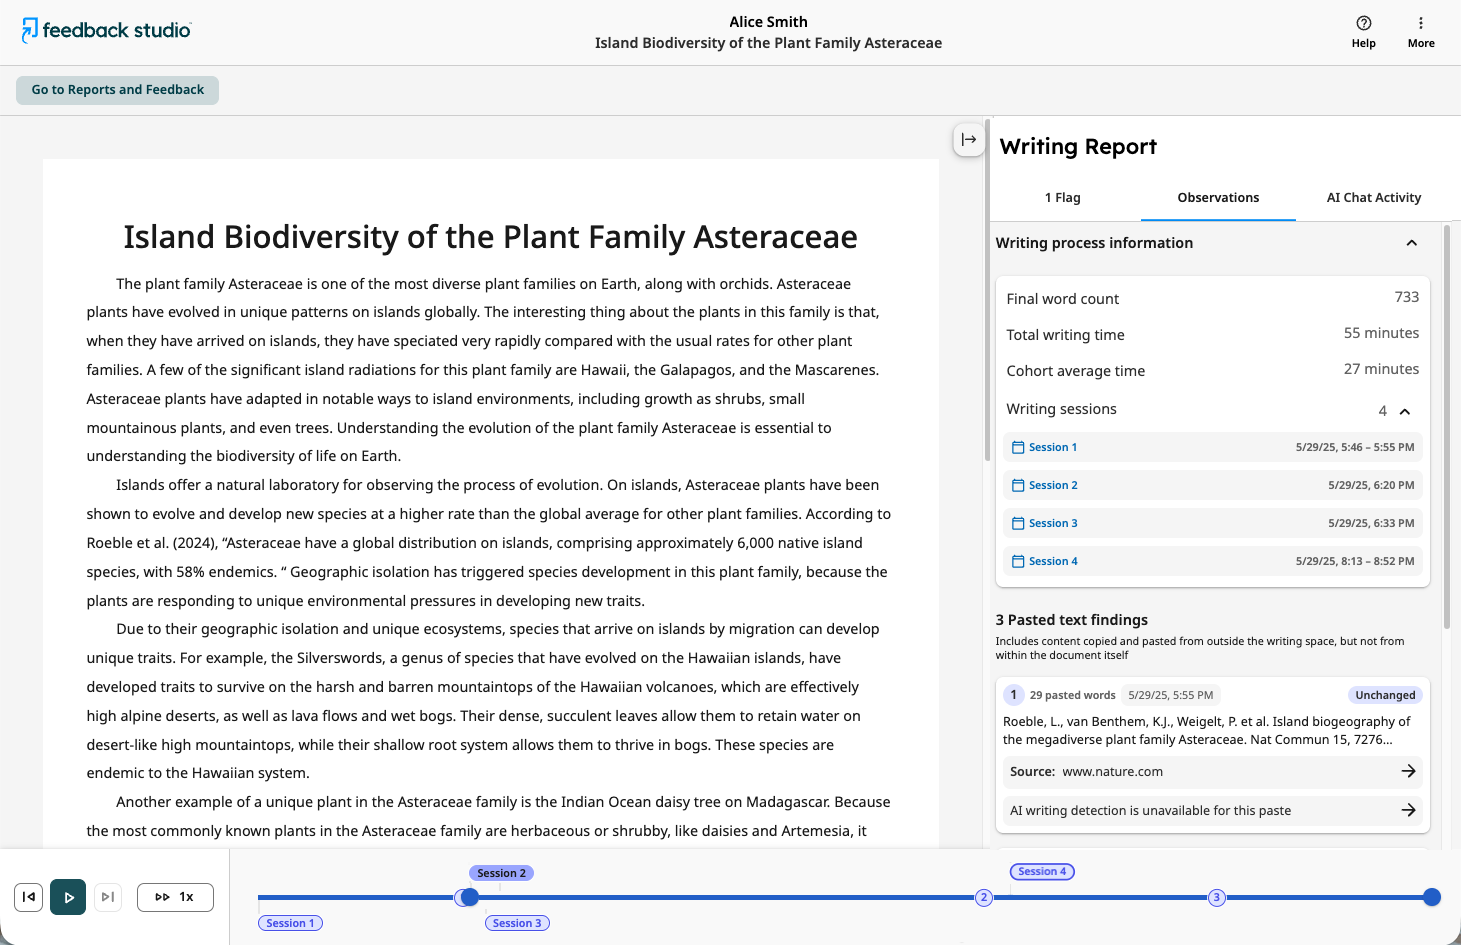Go to Reports and Feedback
The image size is (1461, 945).
(117, 90)
